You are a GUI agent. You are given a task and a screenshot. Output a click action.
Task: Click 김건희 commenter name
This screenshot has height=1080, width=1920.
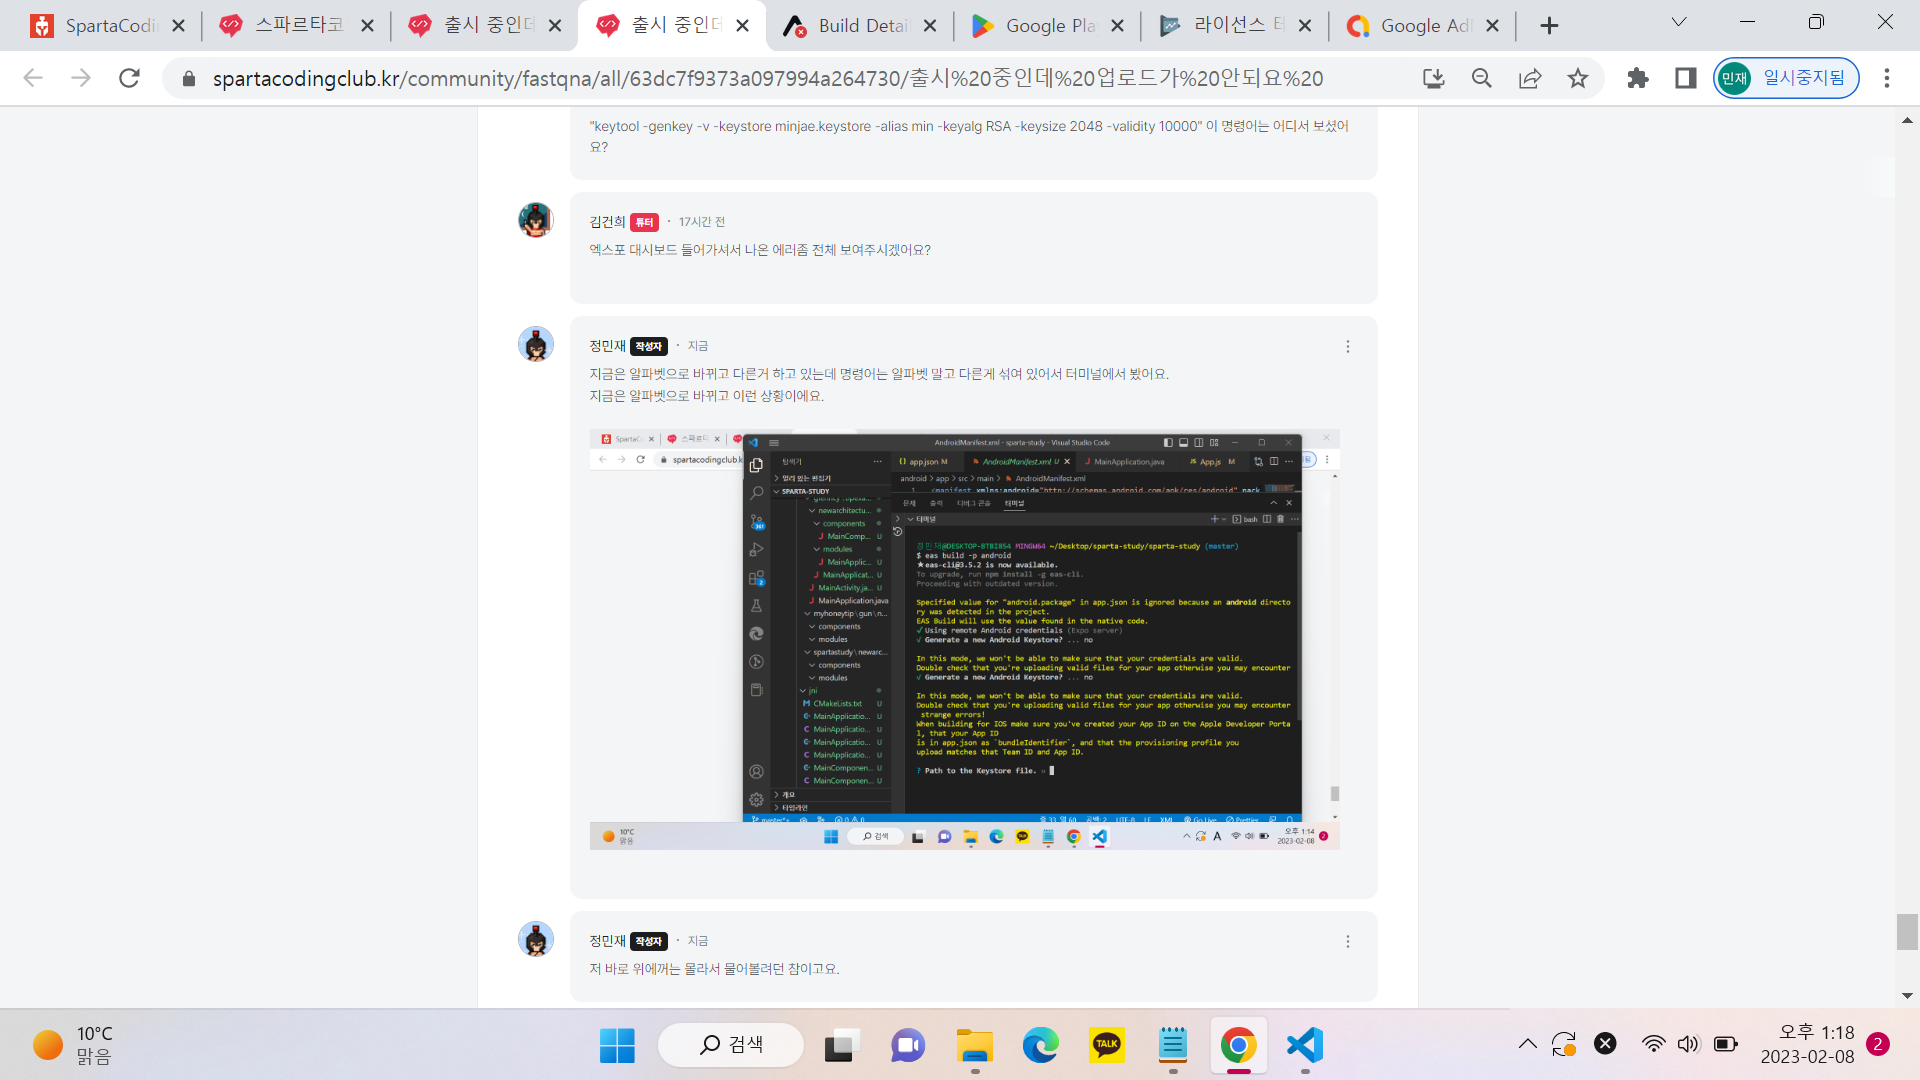click(x=607, y=222)
